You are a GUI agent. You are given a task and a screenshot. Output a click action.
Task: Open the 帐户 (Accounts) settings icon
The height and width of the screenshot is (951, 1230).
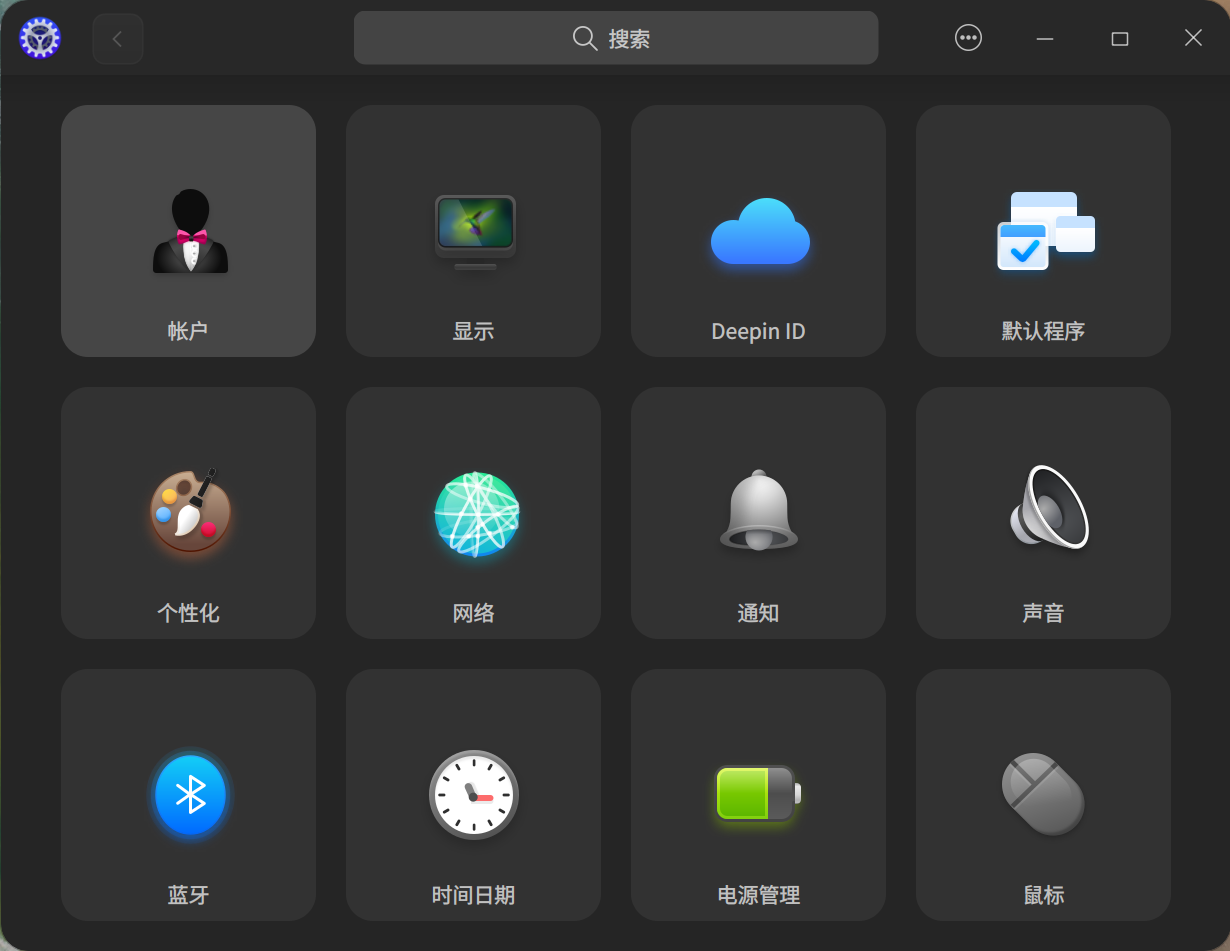(x=189, y=230)
